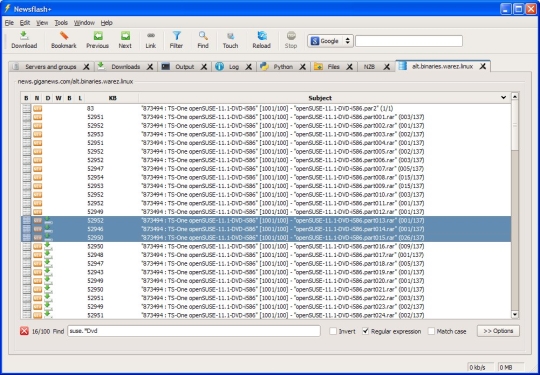Screen dimensions: 540x375
Task: Click green download arrow on part020.rar row
Action: [48, 280]
